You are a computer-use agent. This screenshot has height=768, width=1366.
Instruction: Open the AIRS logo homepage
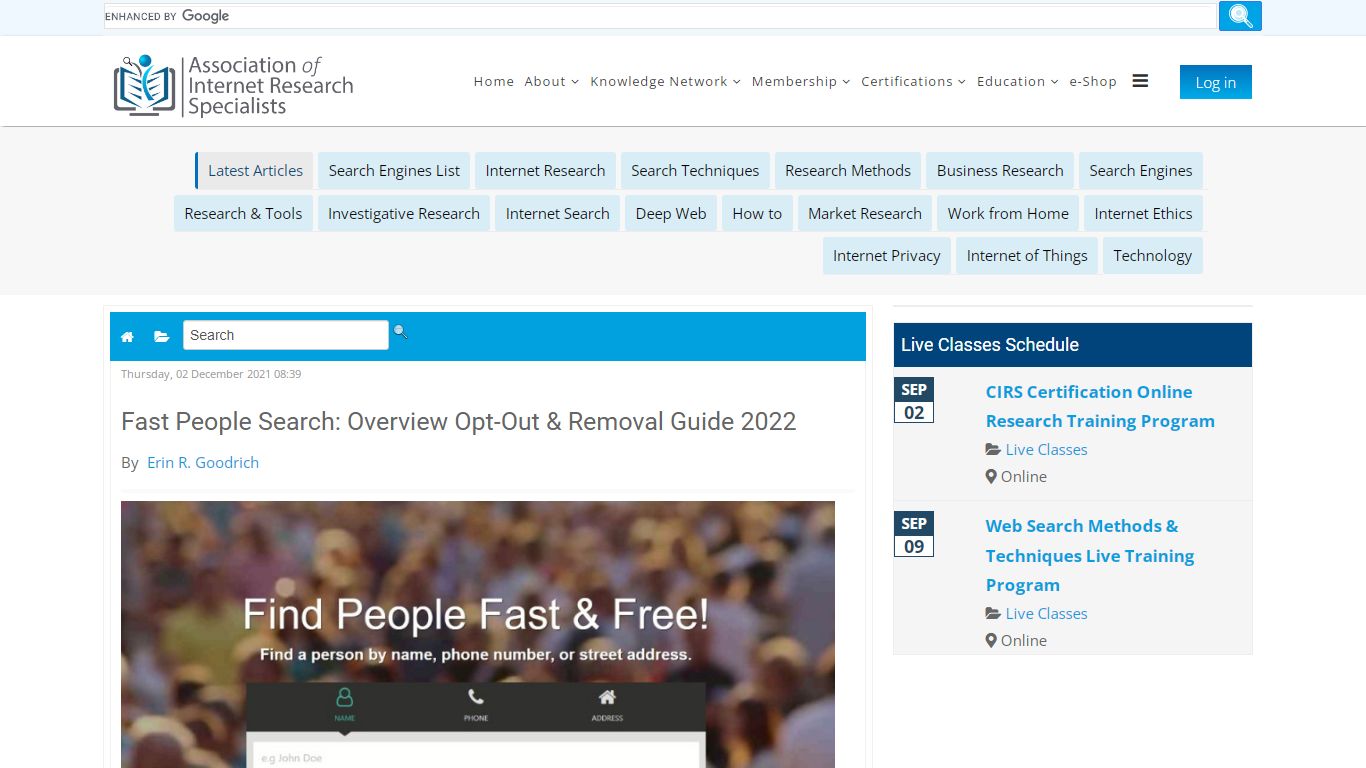coord(234,86)
